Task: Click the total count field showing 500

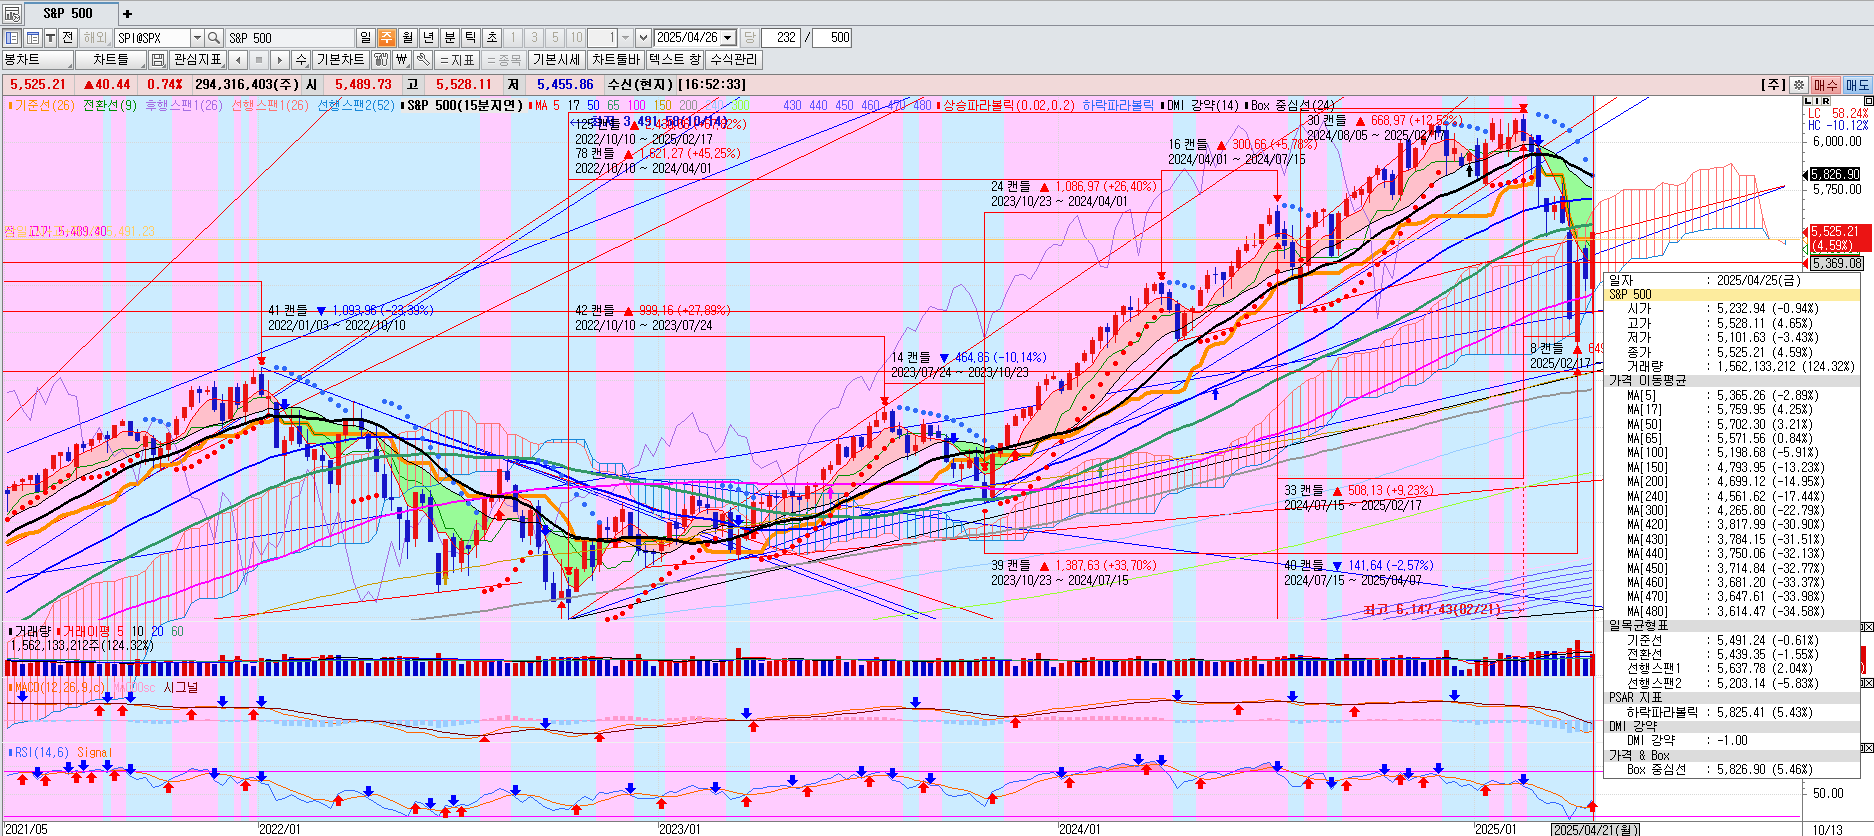Action: point(832,37)
